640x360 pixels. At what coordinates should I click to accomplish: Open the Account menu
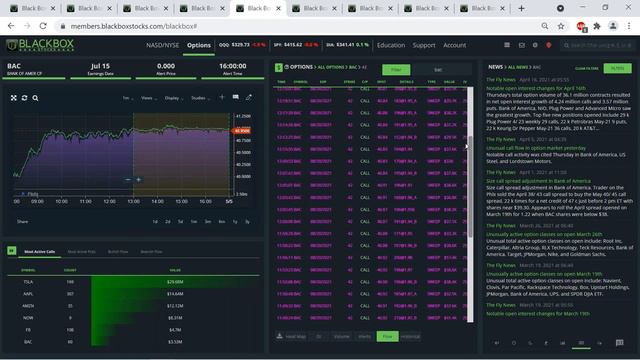(455, 45)
